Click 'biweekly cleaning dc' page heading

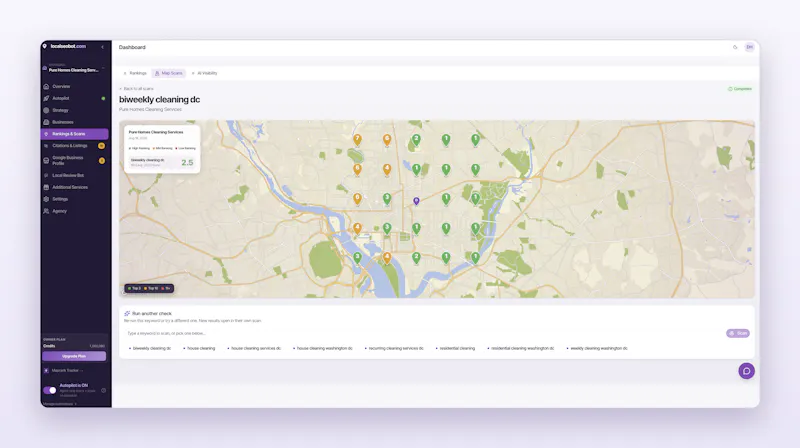[159, 99]
